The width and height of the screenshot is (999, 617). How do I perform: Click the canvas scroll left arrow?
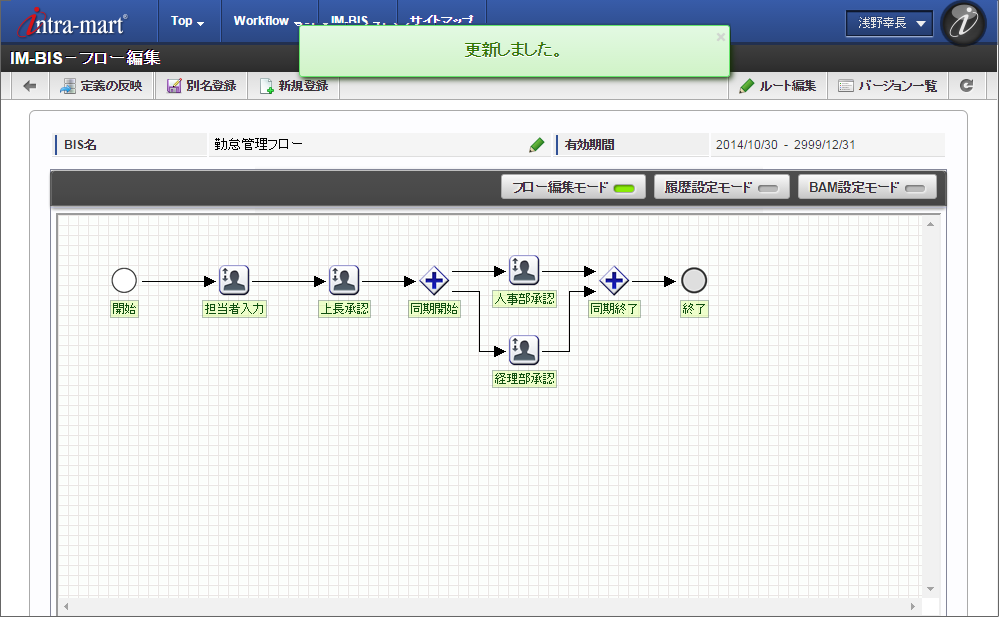click(x=66, y=606)
